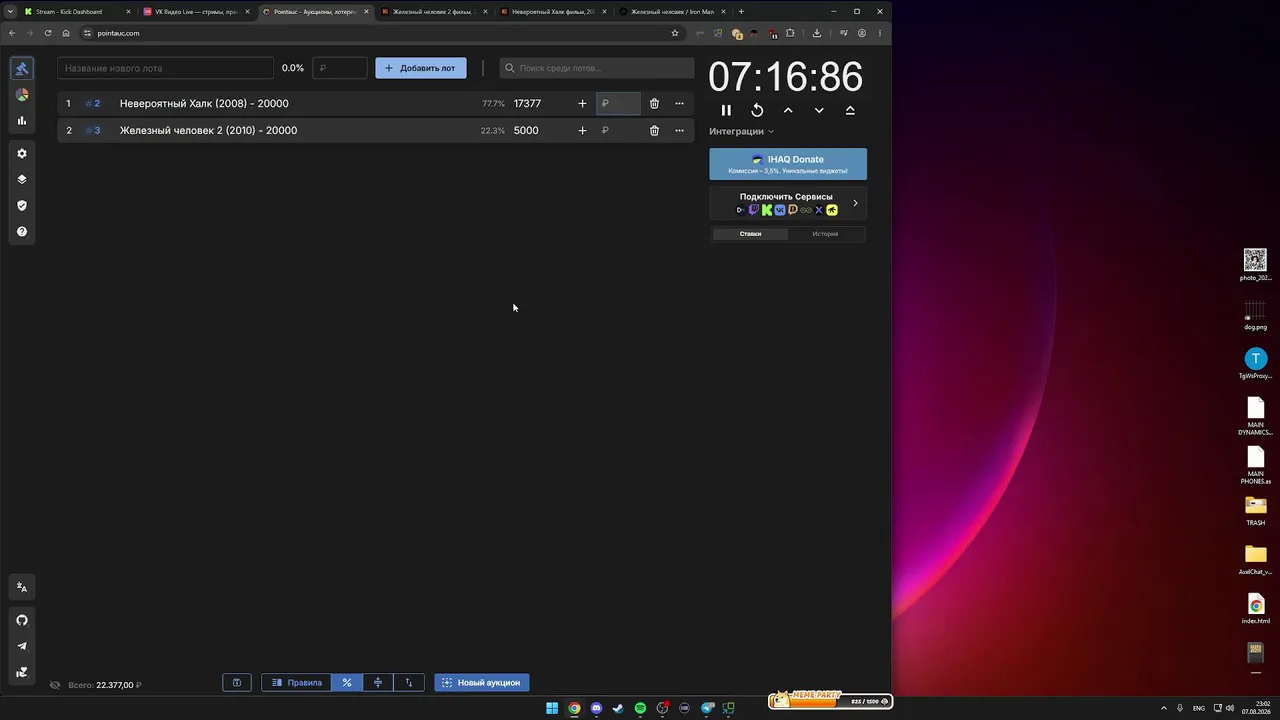Expand the Интеграции section

742,131
